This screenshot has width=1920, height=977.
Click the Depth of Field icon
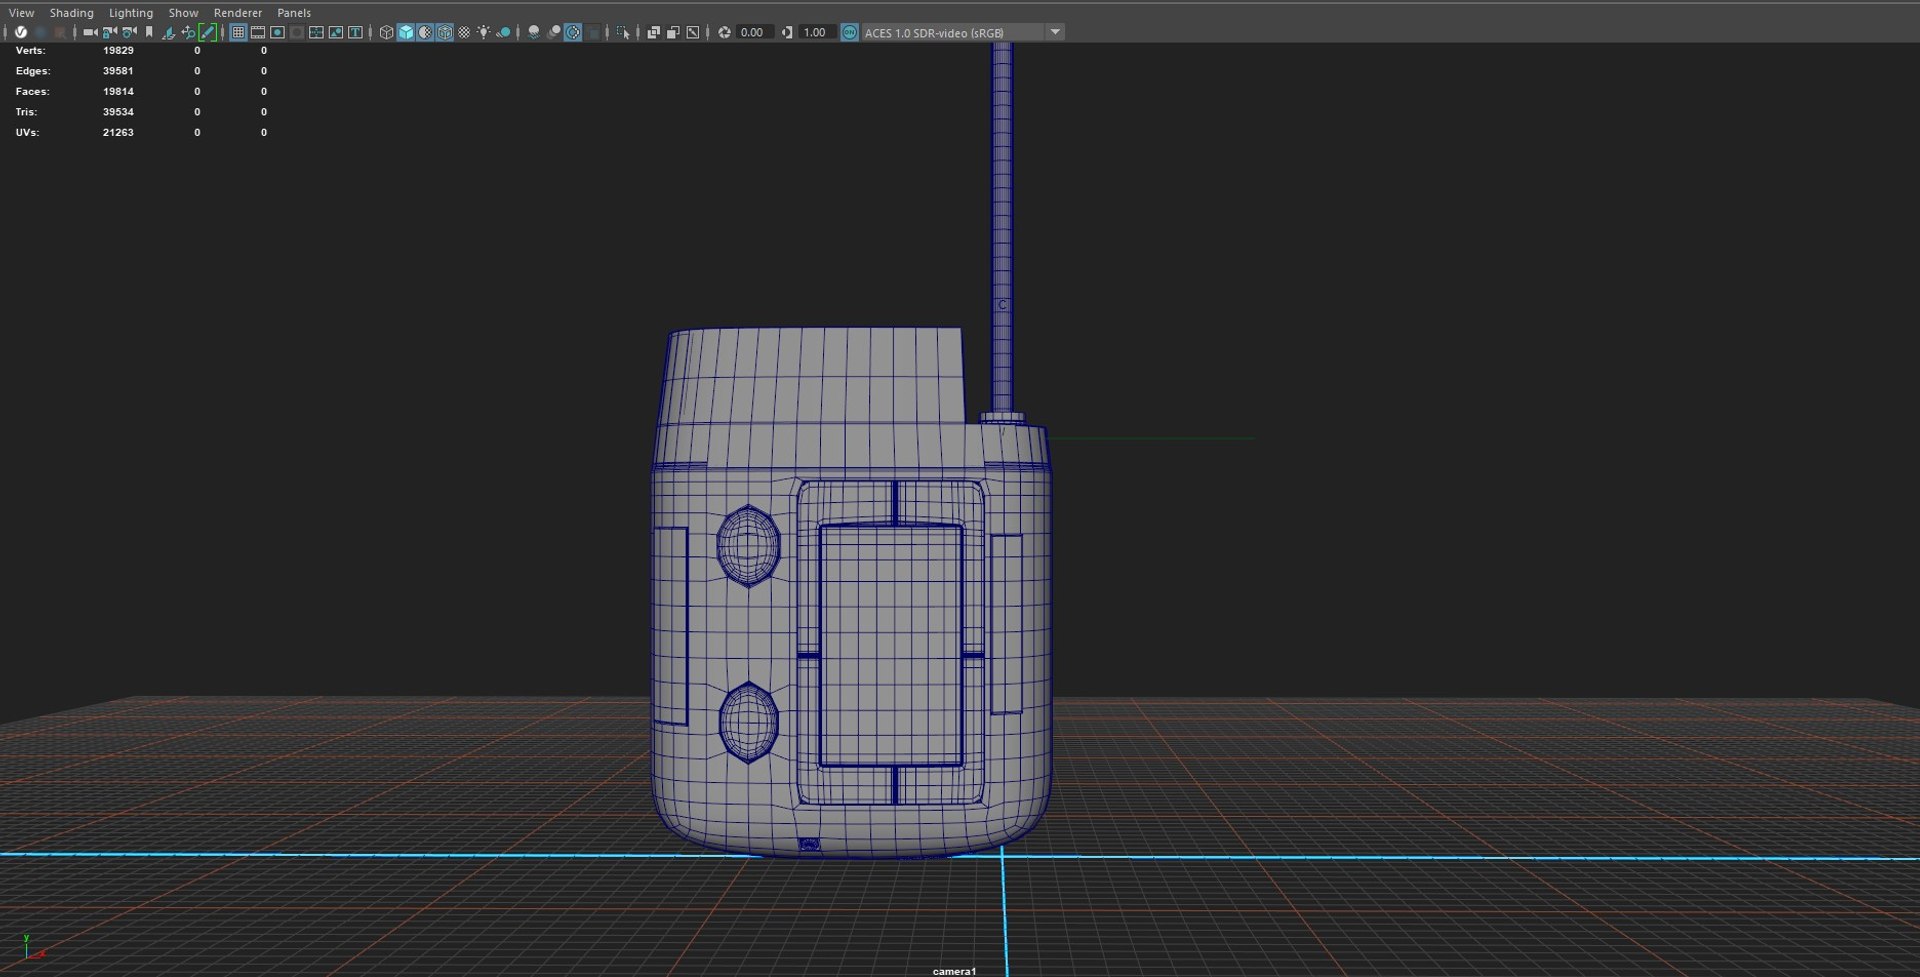click(593, 32)
